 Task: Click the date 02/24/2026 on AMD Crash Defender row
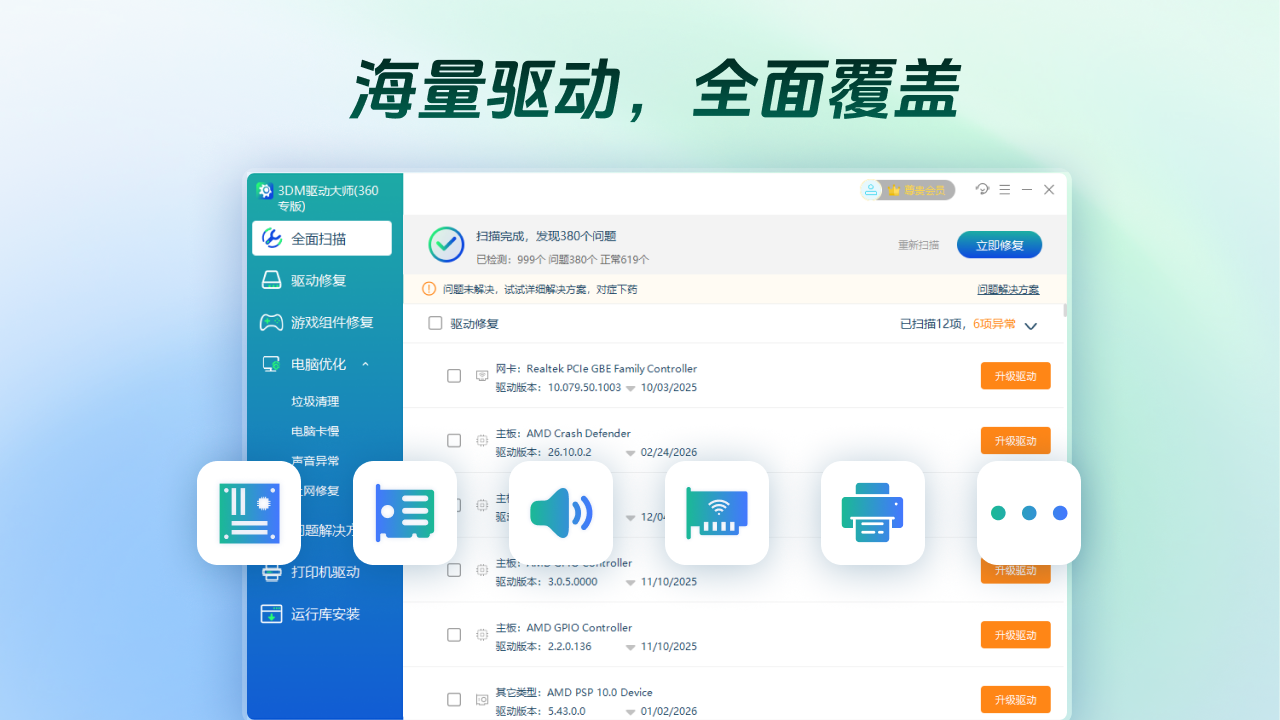click(x=669, y=452)
